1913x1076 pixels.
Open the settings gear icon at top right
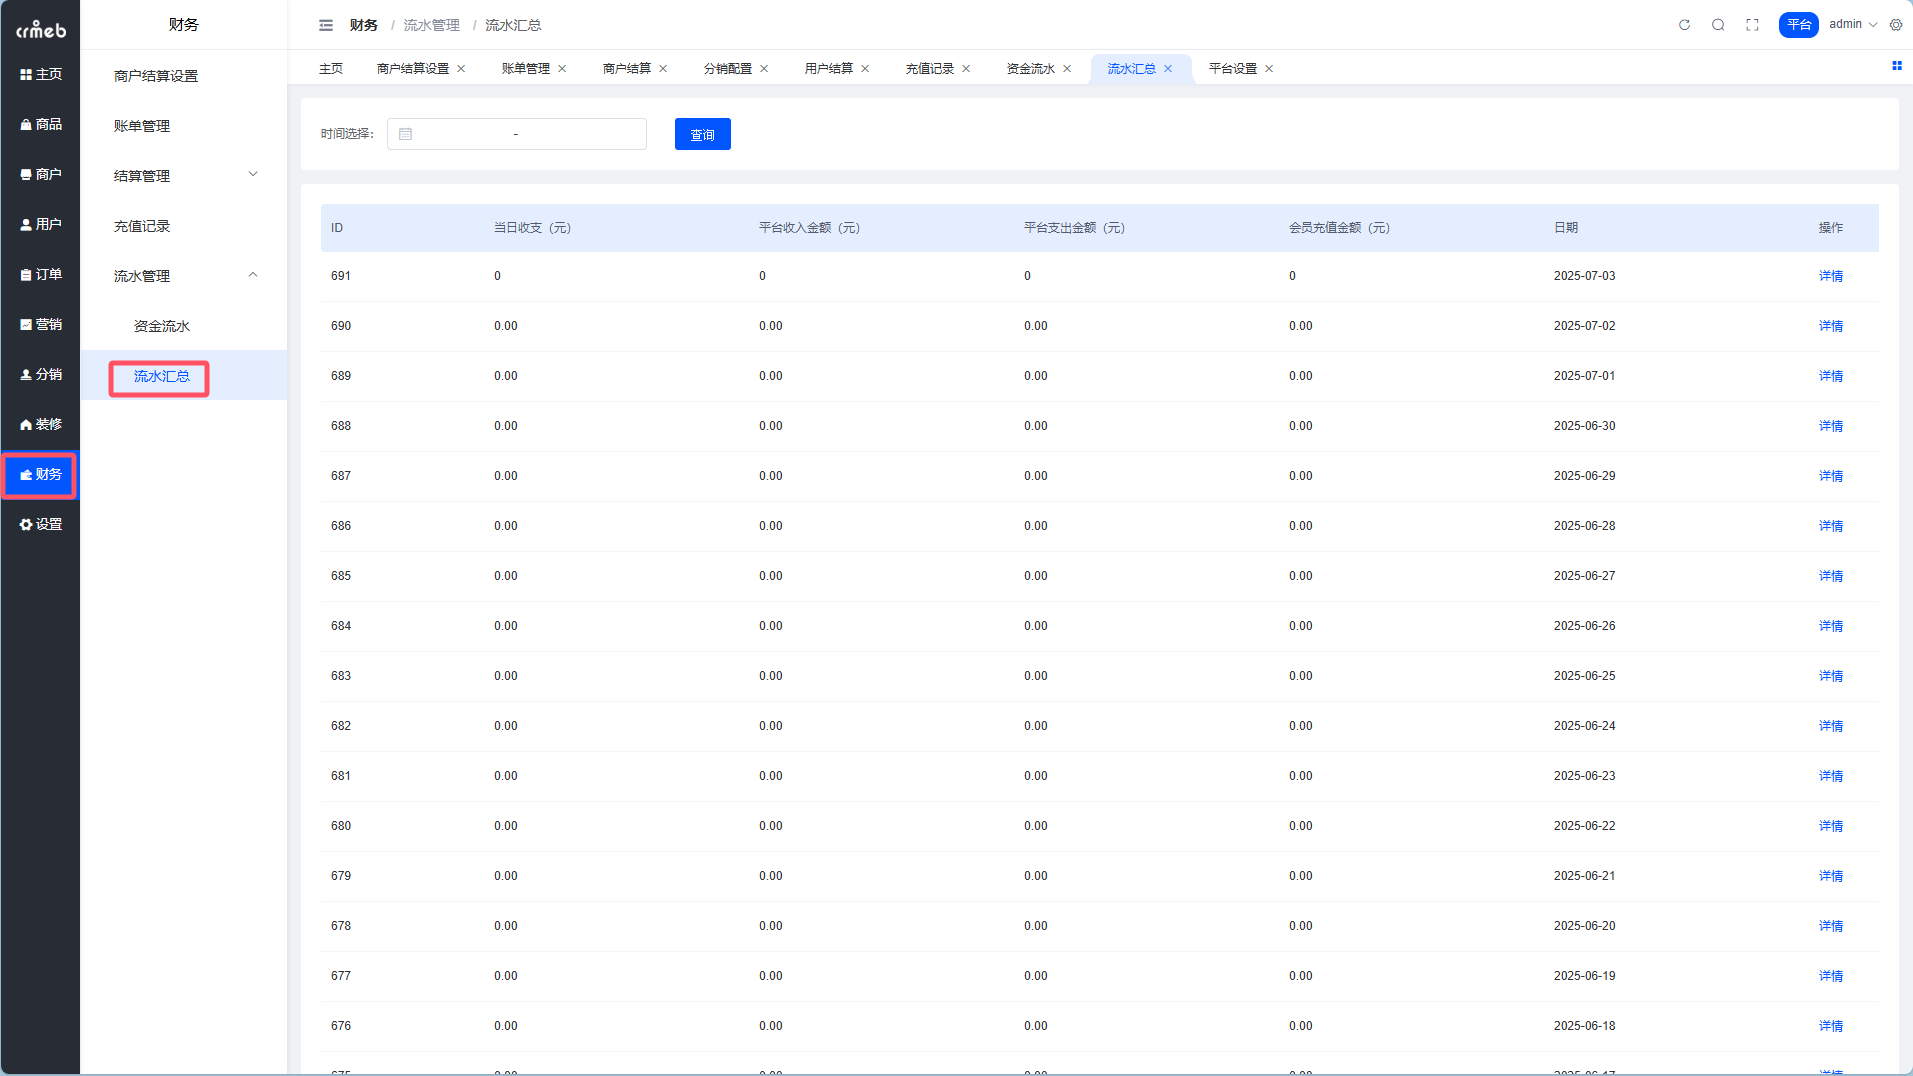tap(1896, 25)
